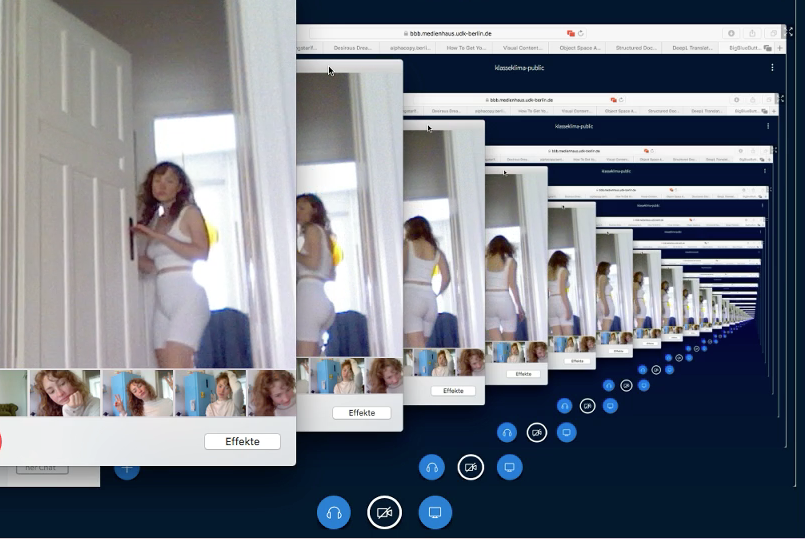Click the large screen share button at bottom
Image resolution: width=805 pixels, height=539 pixels.
(435, 513)
